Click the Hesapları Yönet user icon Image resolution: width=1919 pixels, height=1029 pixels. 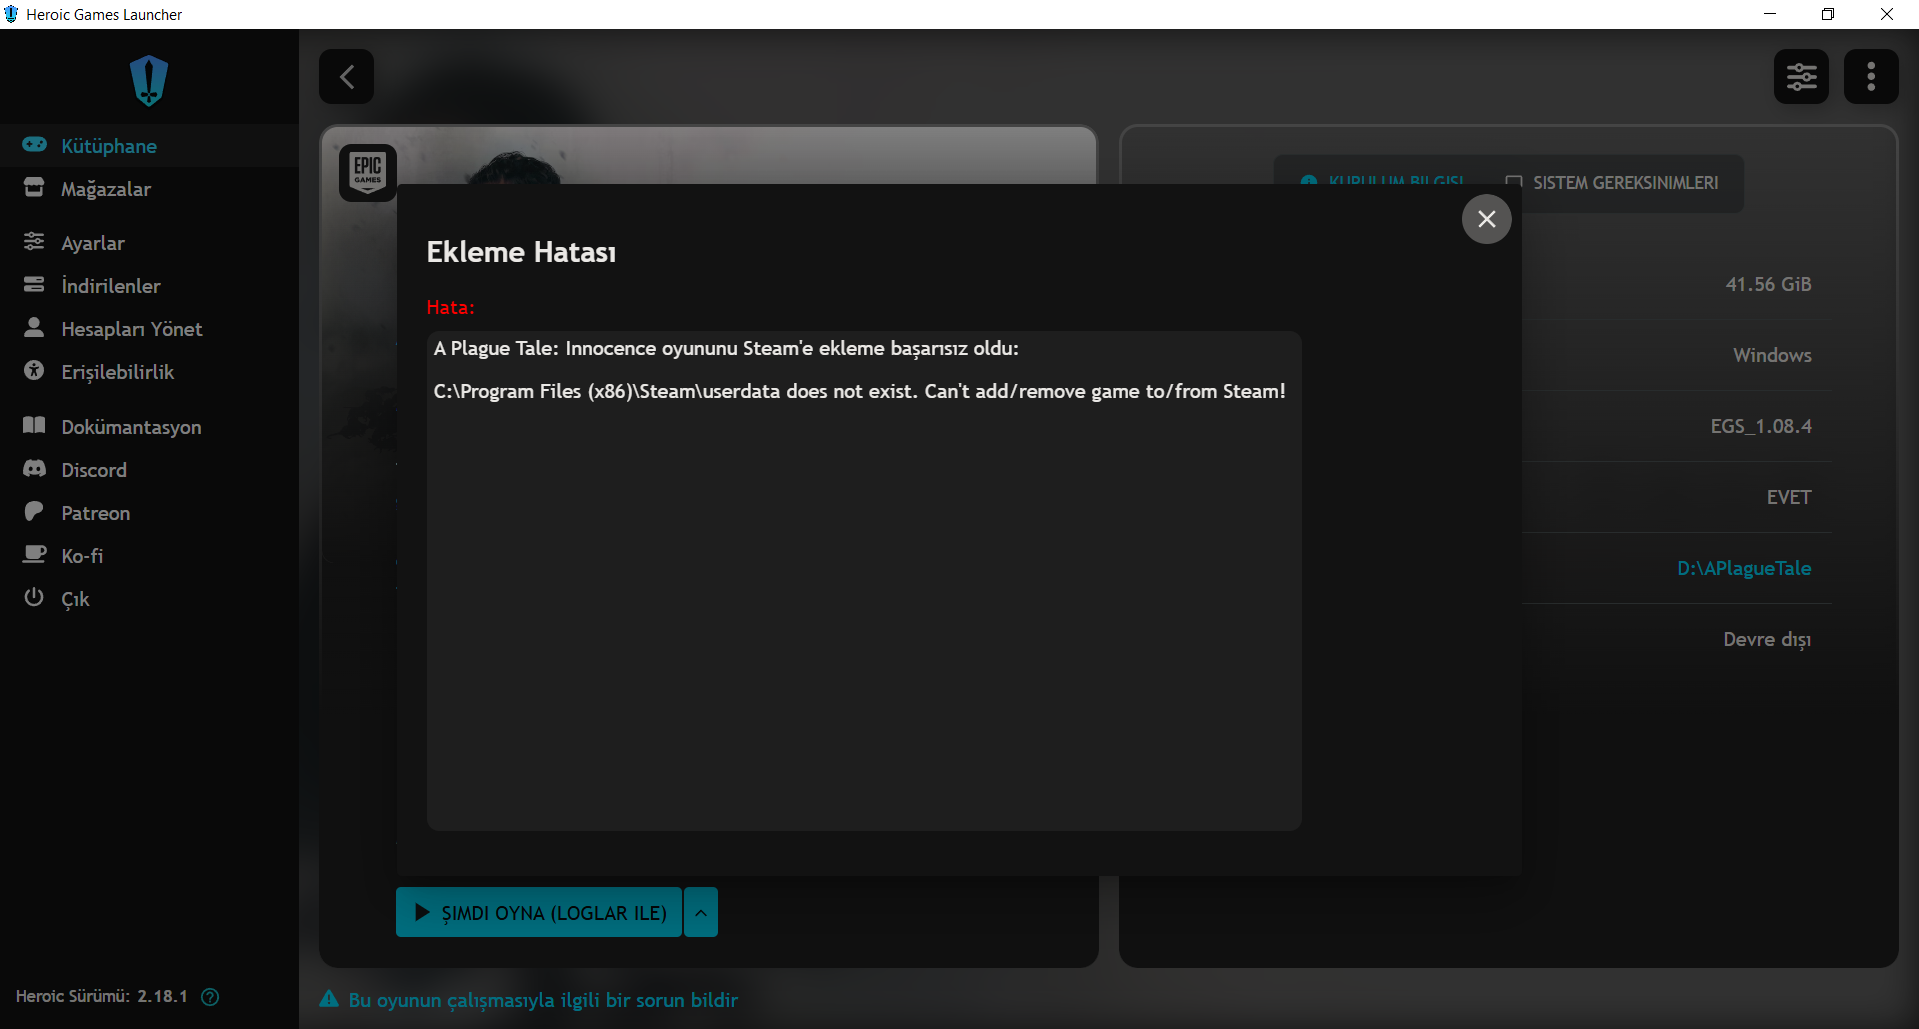tap(34, 328)
